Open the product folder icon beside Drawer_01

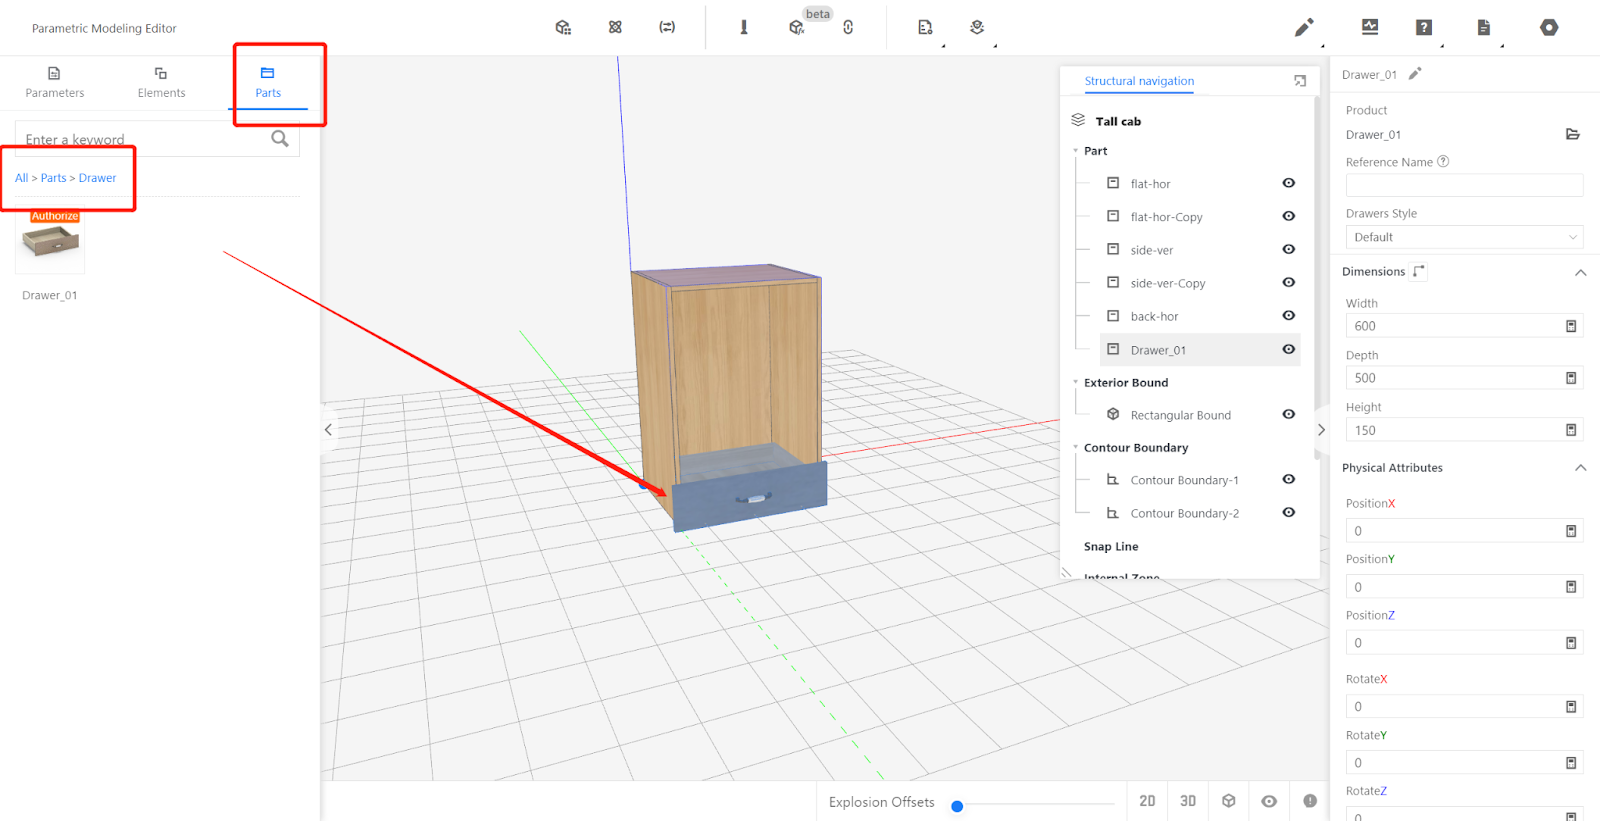coord(1572,134)
